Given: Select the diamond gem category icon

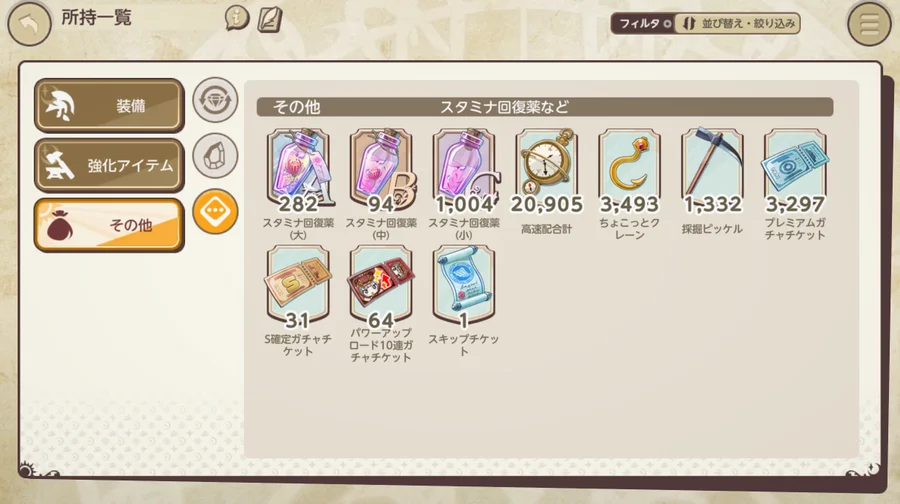Looking at the screenshot, I should tap(215, 100).
